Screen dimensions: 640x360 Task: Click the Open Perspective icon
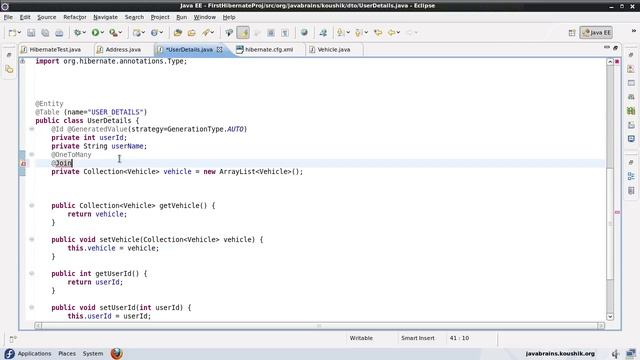[572, 33]
